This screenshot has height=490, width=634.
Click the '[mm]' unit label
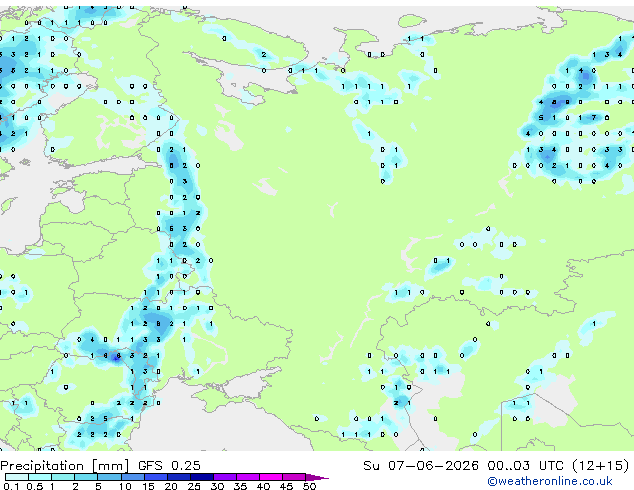coord(110,466)
